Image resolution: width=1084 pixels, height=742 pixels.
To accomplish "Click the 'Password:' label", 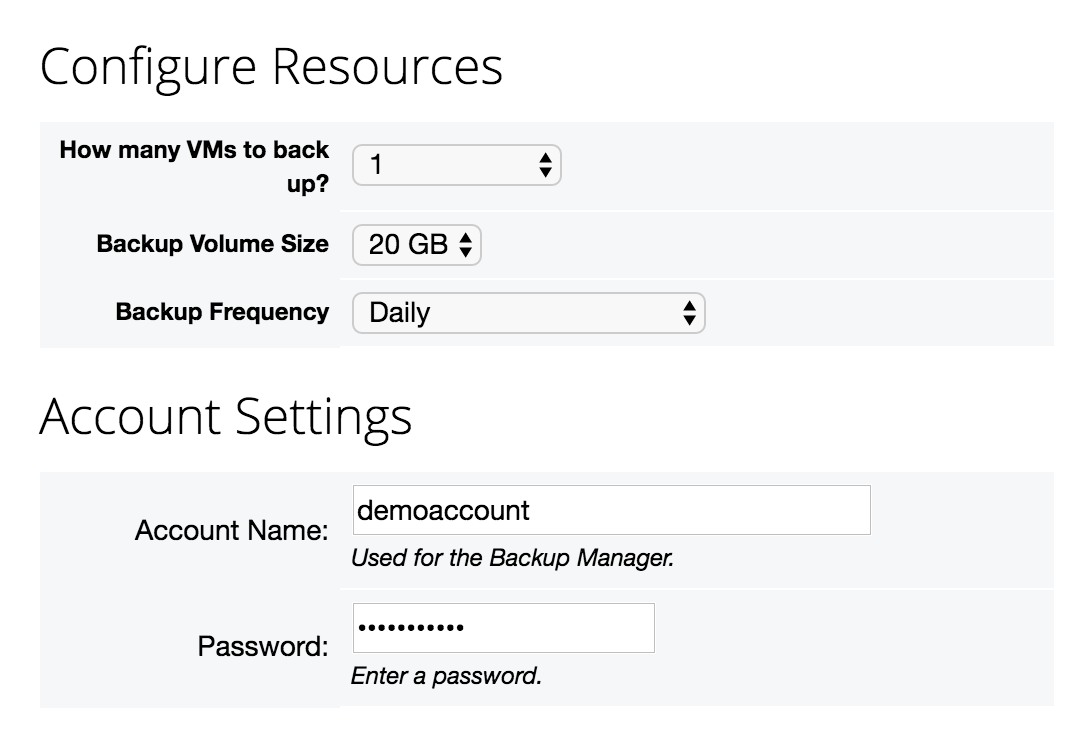I will pos(263,647).
